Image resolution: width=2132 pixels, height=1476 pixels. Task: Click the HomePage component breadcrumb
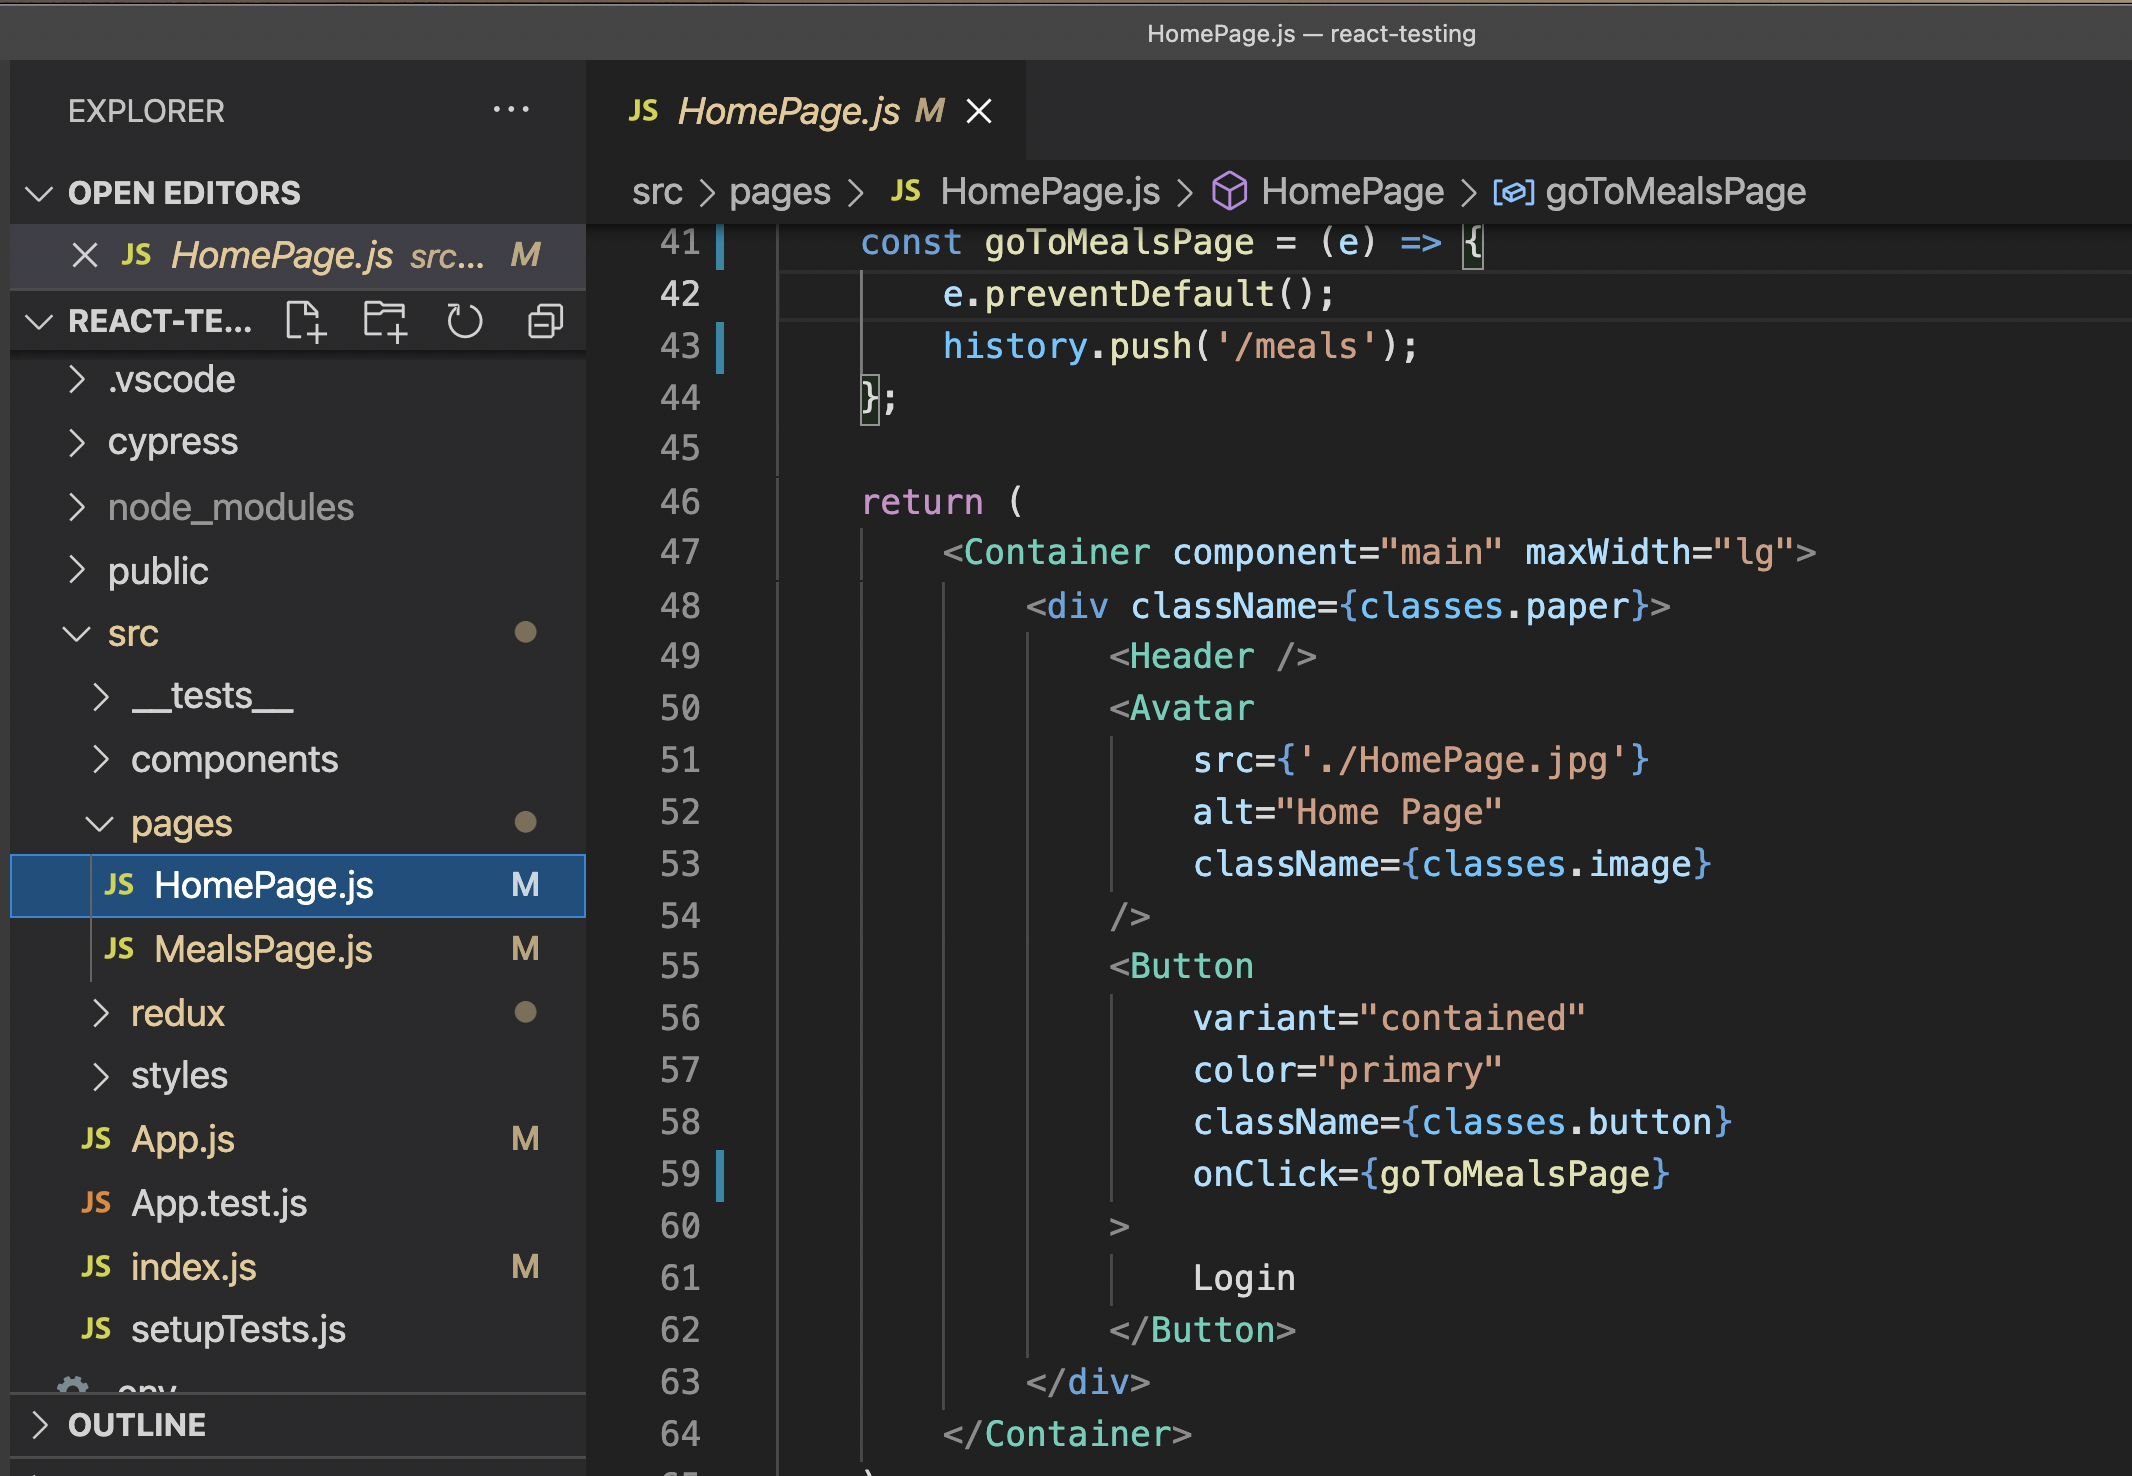pyautogui.click(x=1352, y=191)
